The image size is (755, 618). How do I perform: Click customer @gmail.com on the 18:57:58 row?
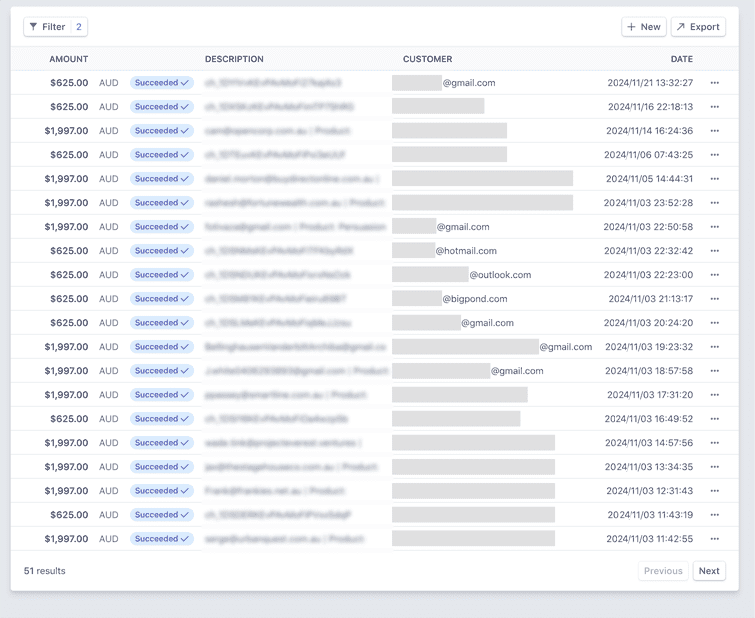coord(517,371)
